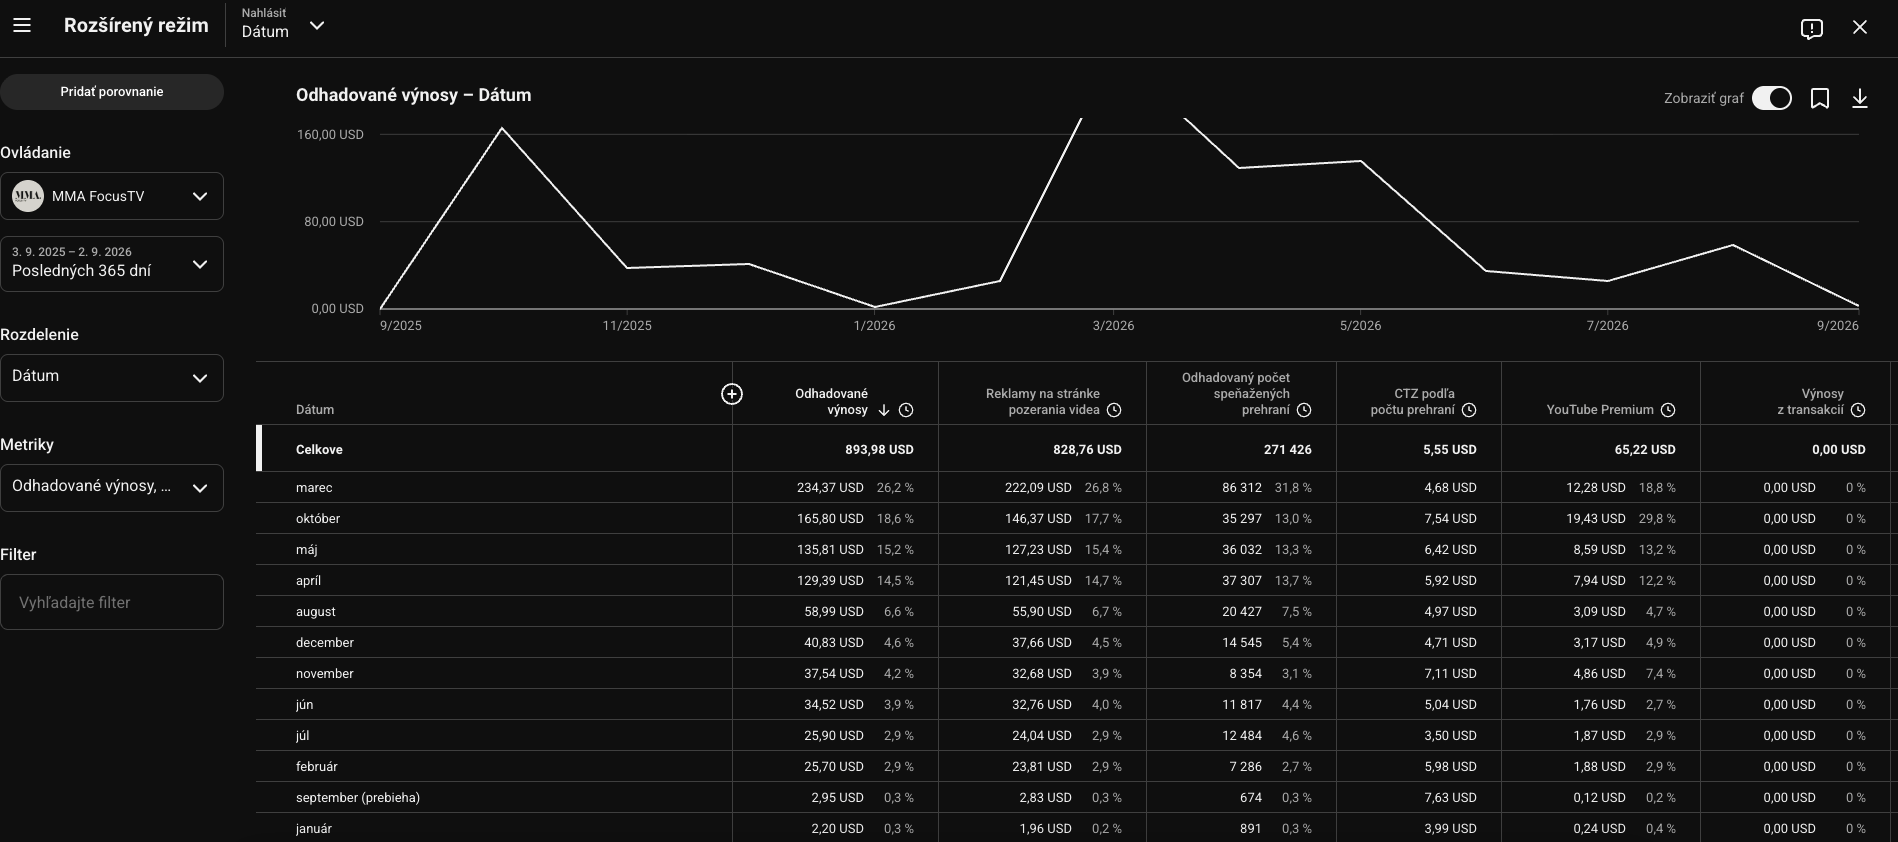Screen dimensions: 1898x842
Task: Click the Vyhľadajte filter input field
Action: click(x=112, y=602)
